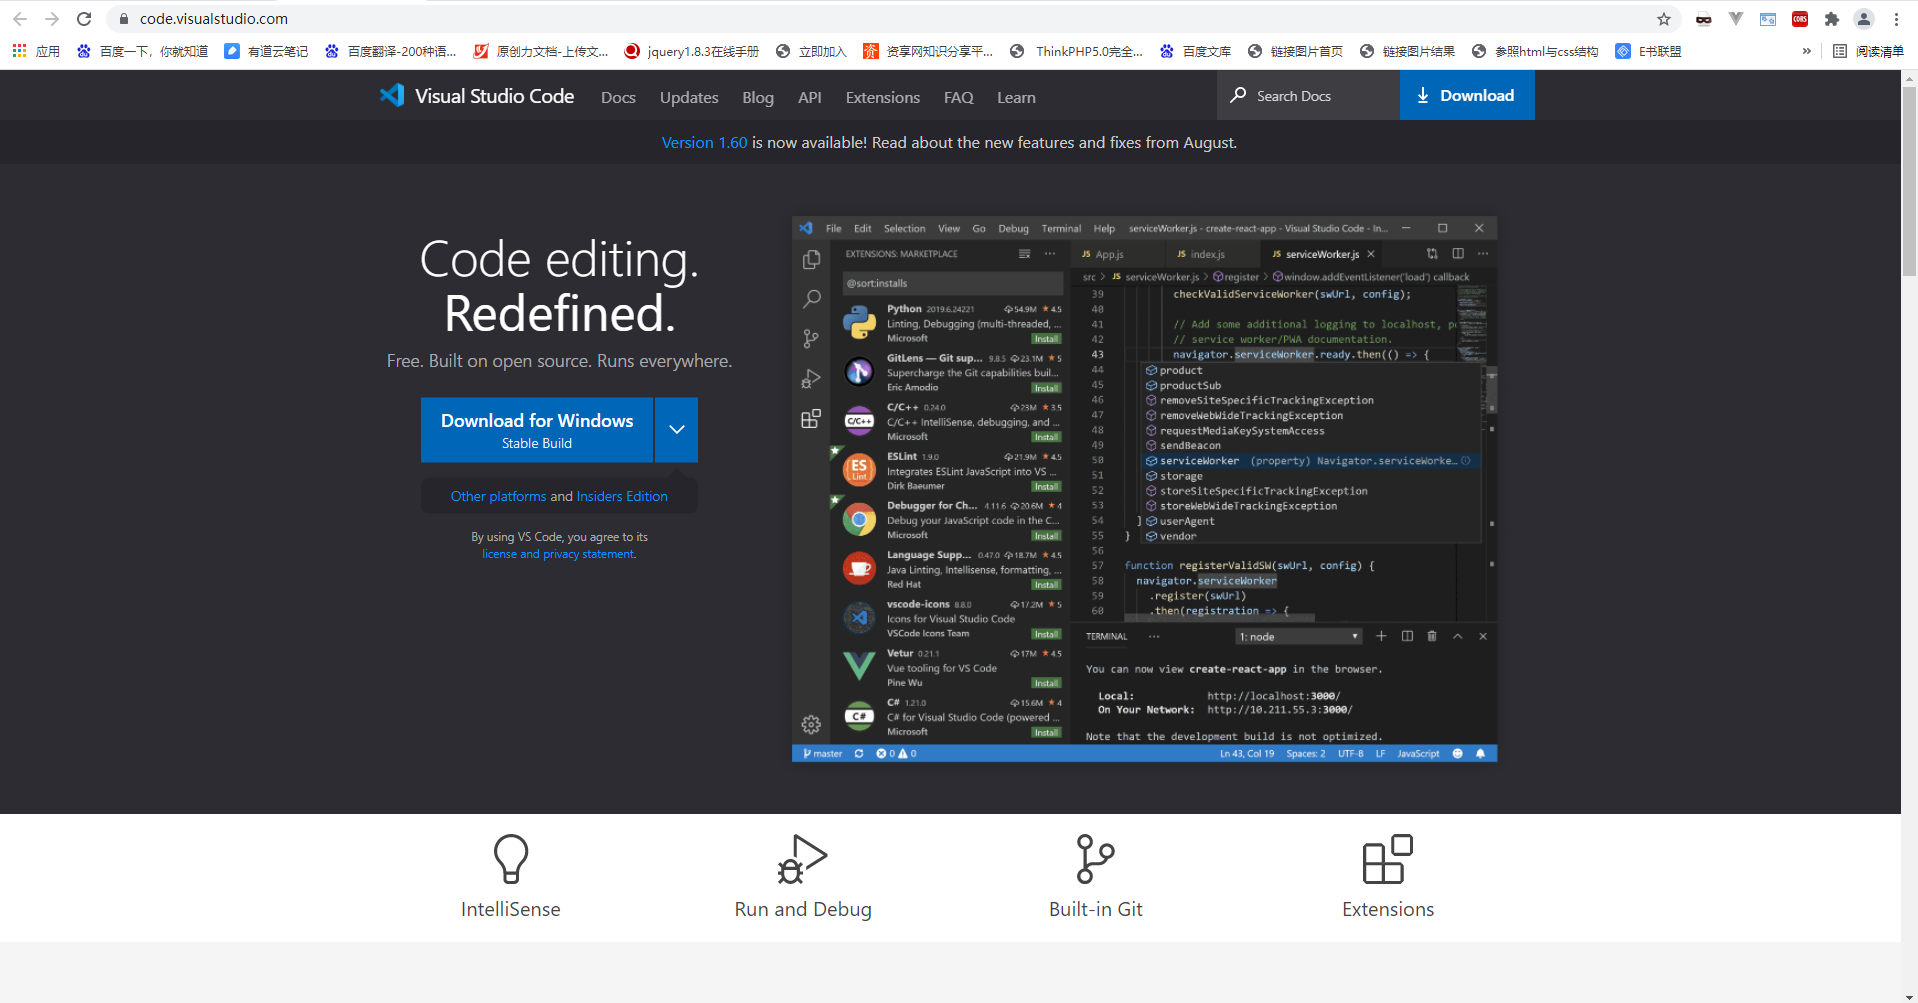
Task: Click the page vertical scrollbar thumb
Action: click(1909, 180)
